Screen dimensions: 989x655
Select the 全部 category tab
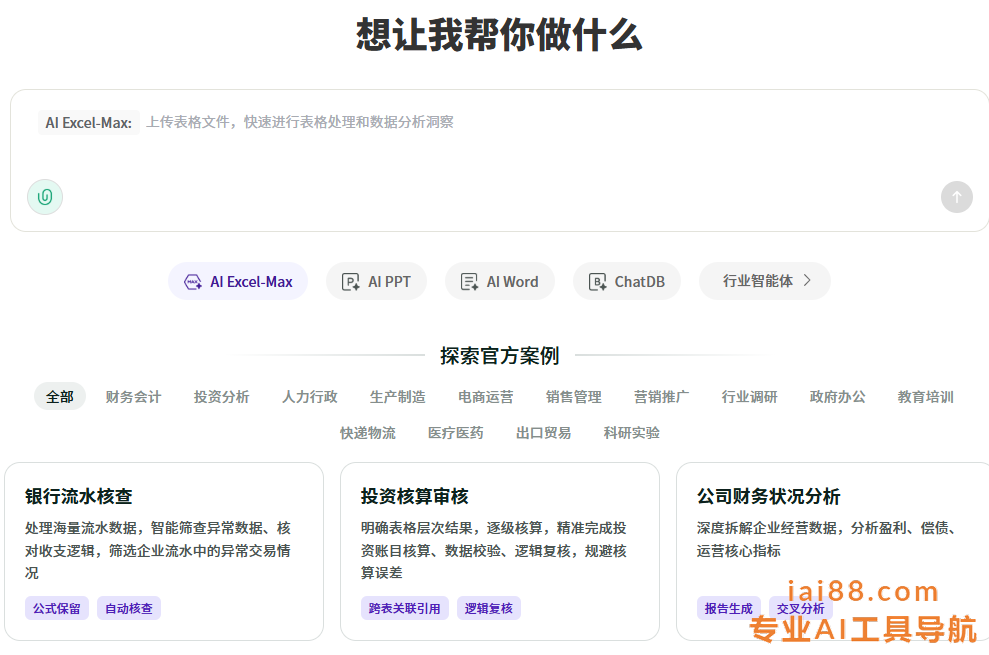[60, 396]
